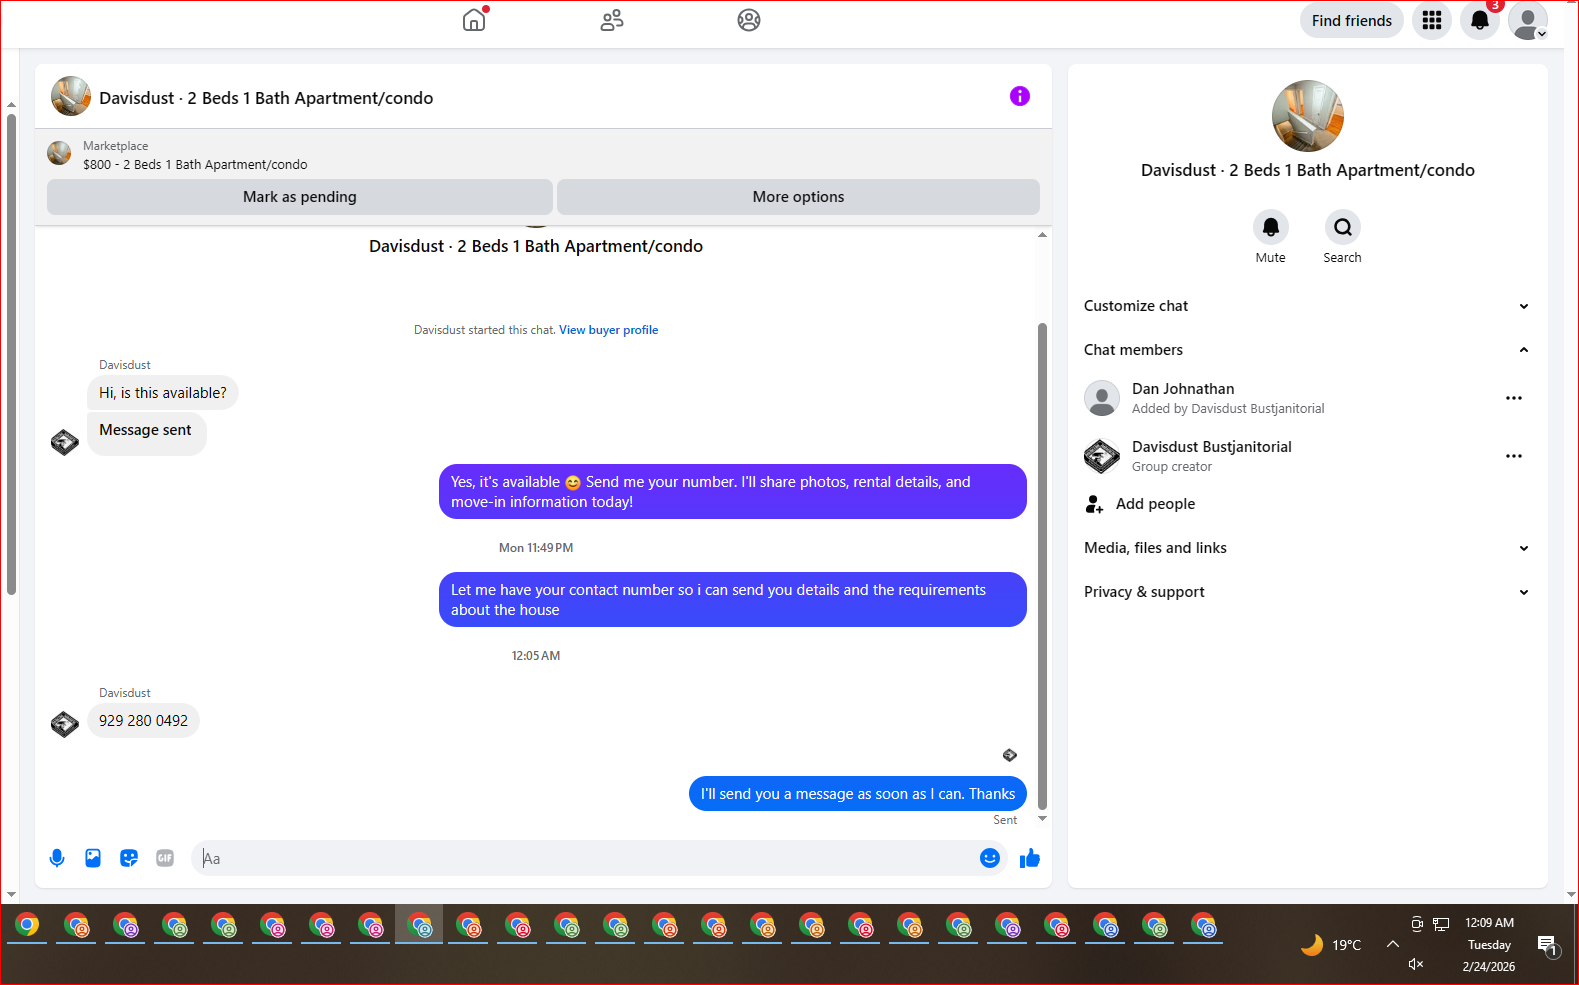Expand Customize chat section

pyautogui.click(x=1307, y=306)
